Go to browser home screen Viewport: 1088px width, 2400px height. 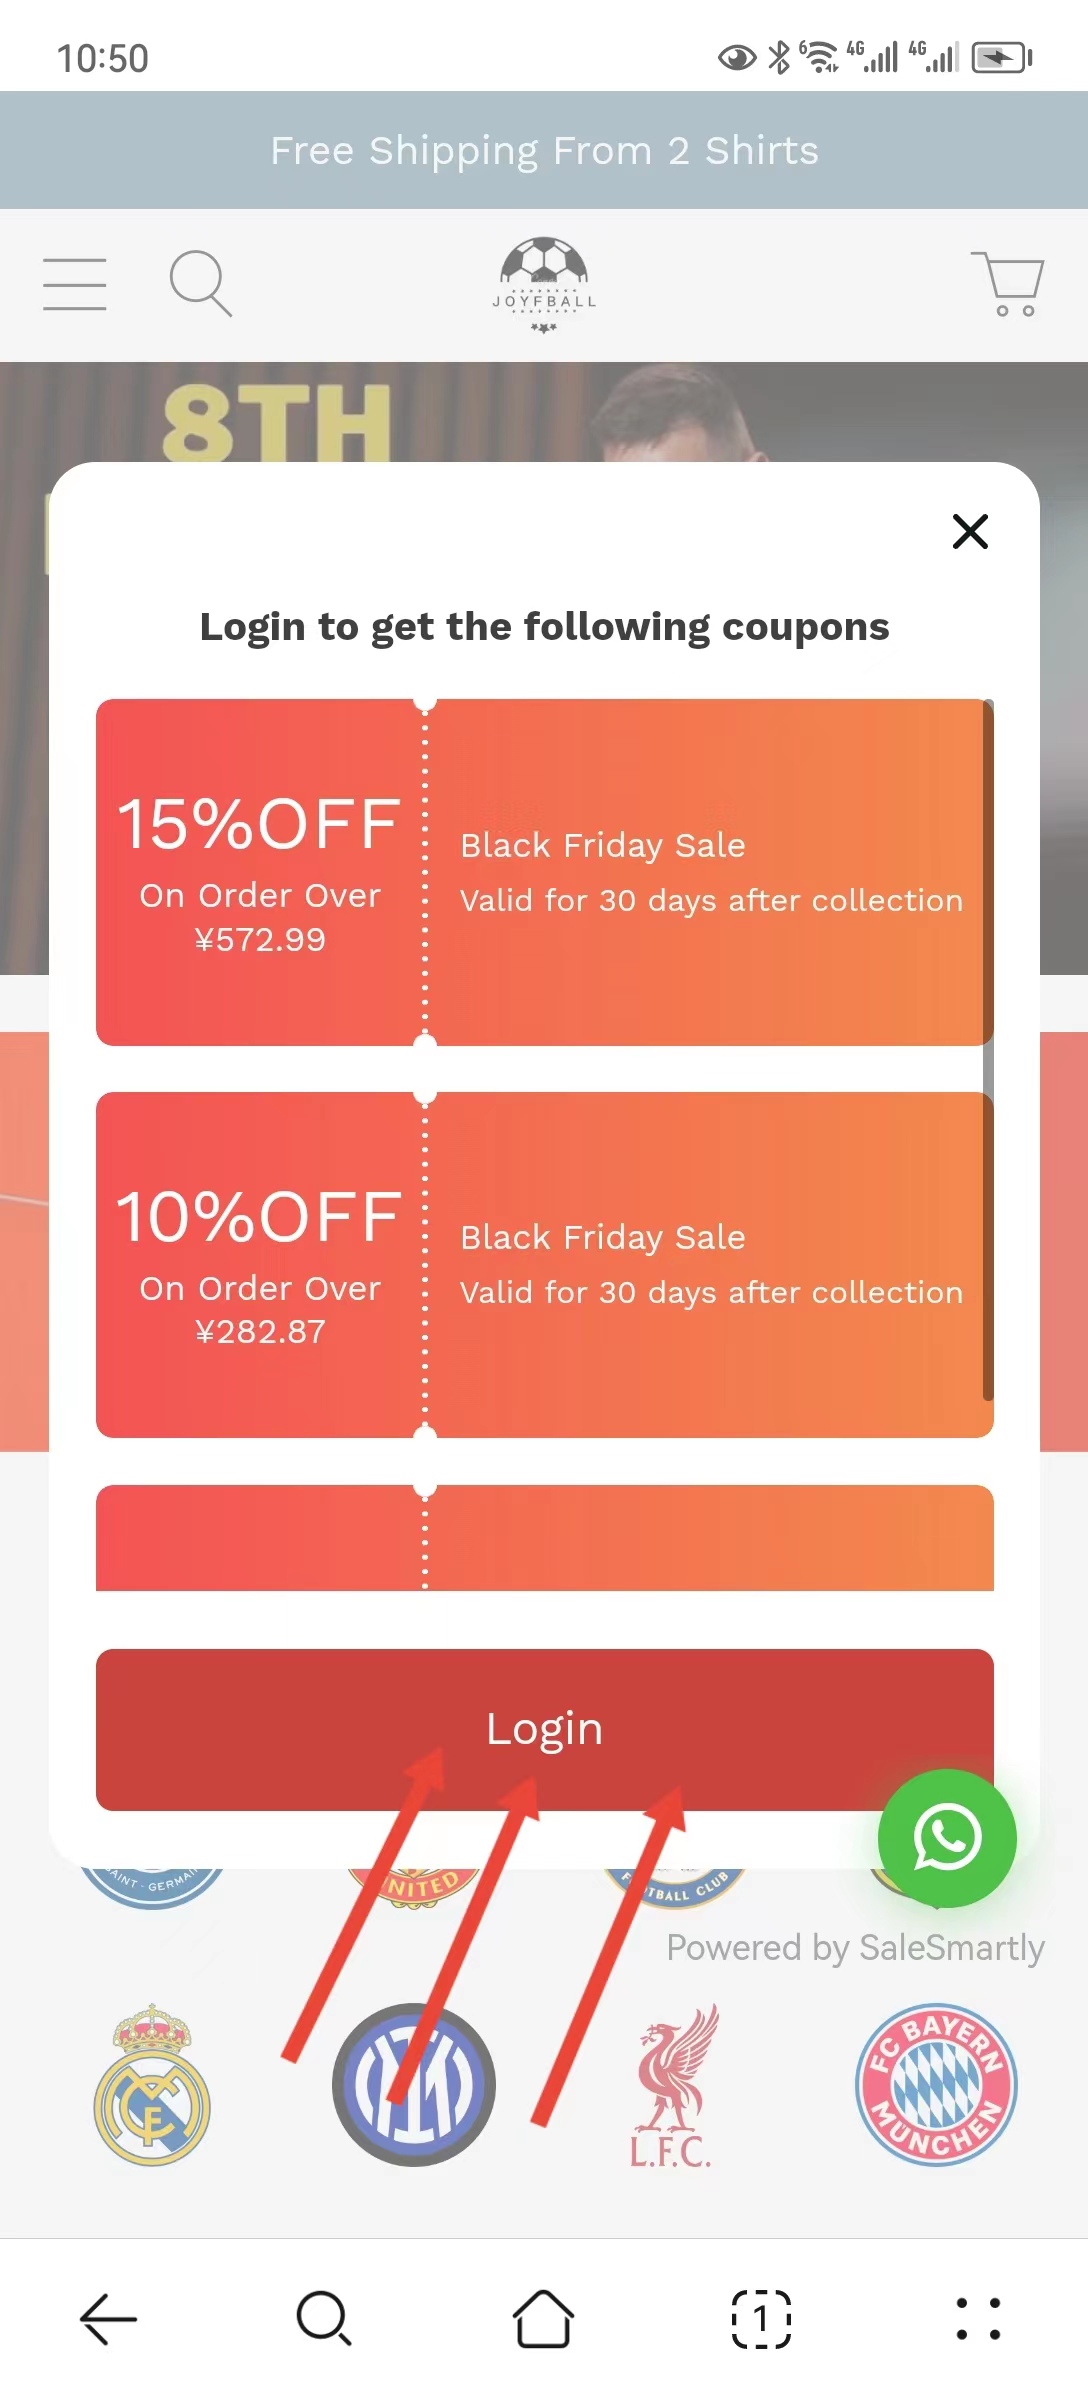coord(543,2318)
